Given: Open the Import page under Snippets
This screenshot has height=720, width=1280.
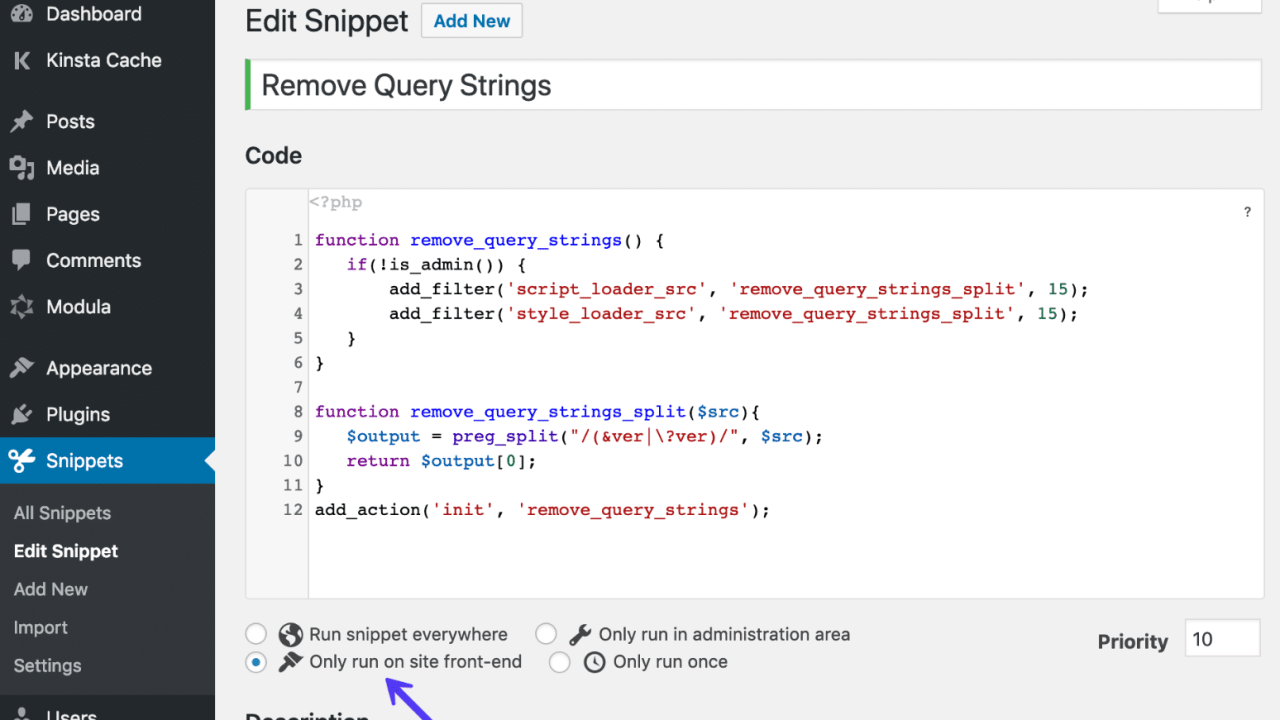Looking at the screenshot, I should (x=40, y=627).
